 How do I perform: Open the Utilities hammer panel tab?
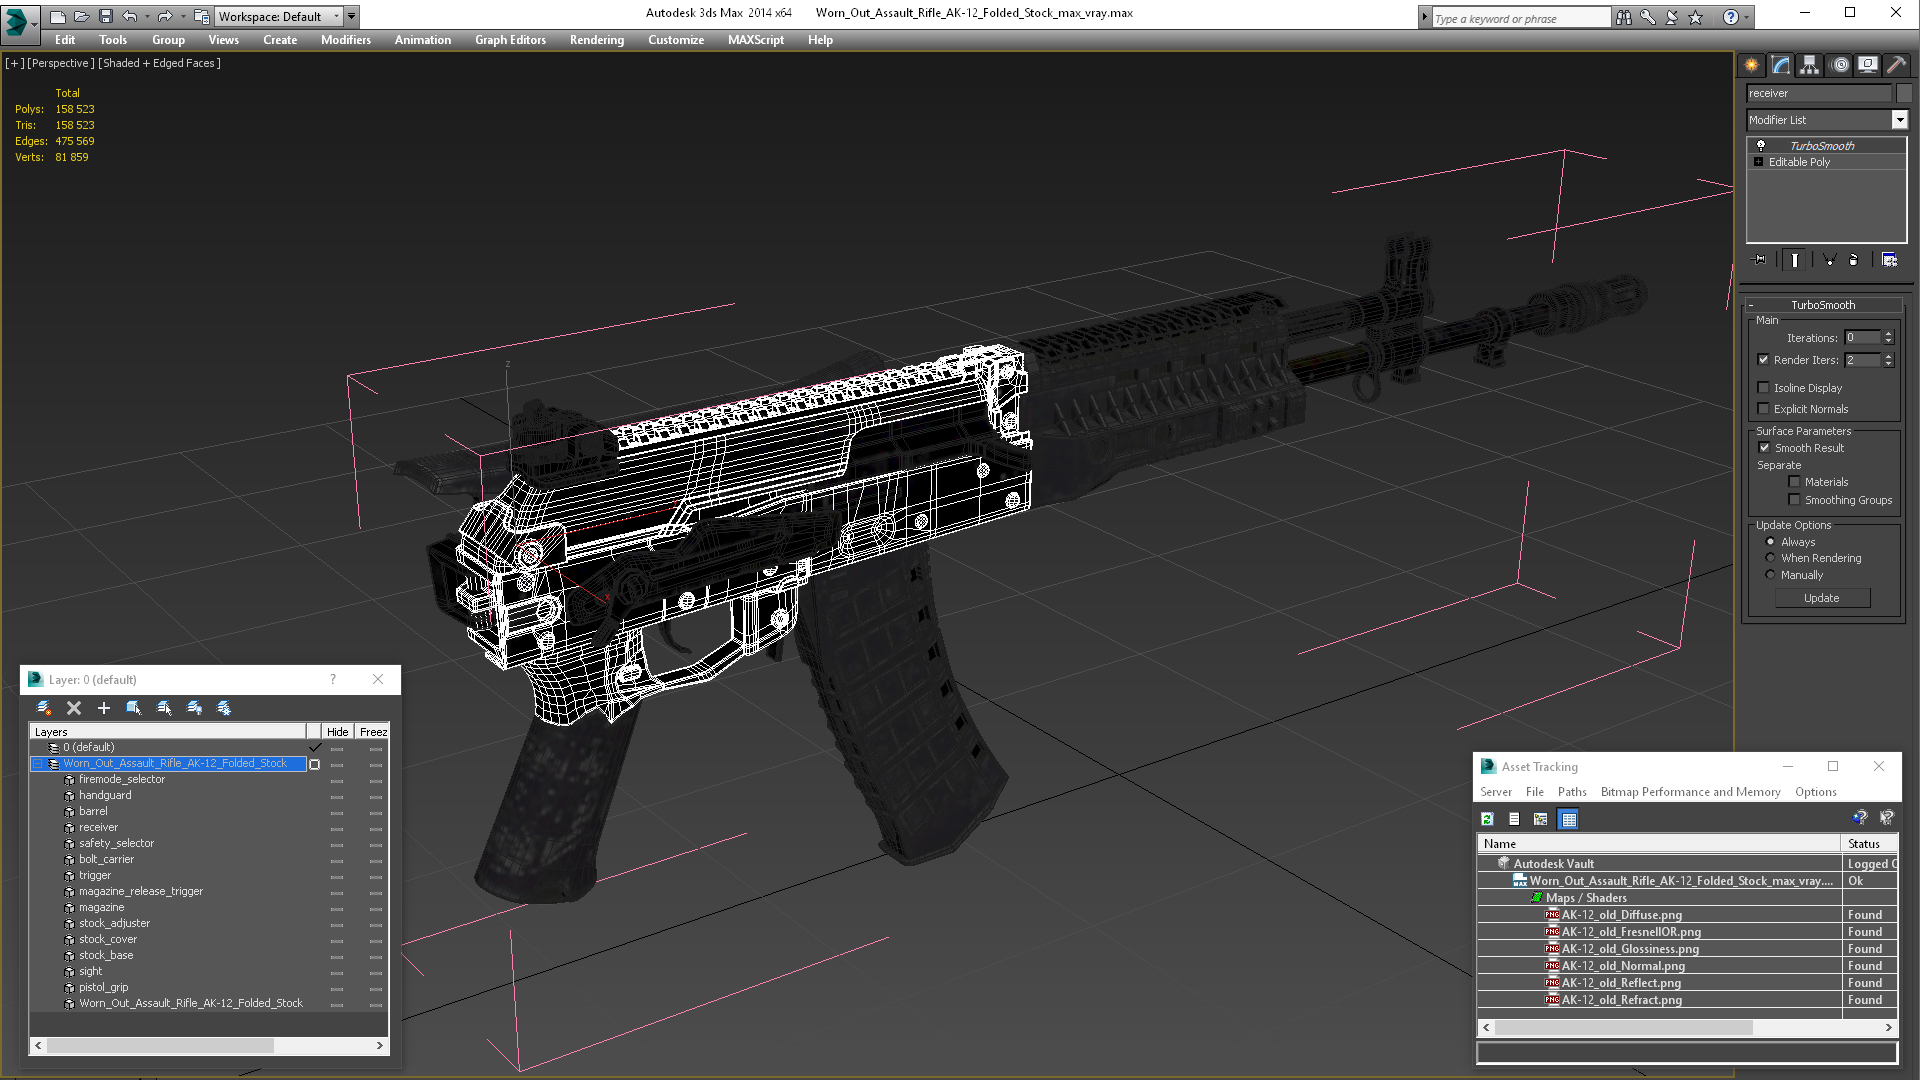1896,65
